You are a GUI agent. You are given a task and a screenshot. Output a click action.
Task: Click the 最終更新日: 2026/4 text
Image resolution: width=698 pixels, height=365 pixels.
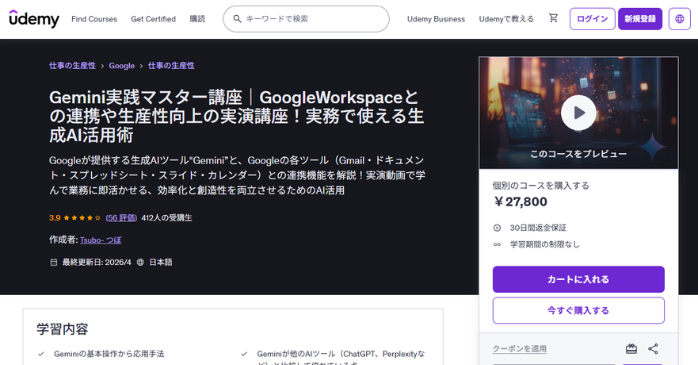(x=96, y=262)
